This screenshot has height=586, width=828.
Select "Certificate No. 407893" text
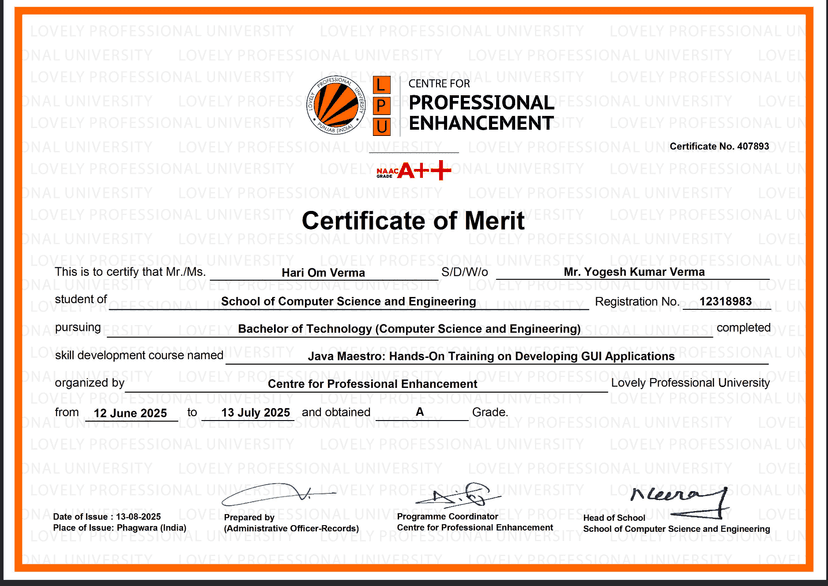point(719,146)
